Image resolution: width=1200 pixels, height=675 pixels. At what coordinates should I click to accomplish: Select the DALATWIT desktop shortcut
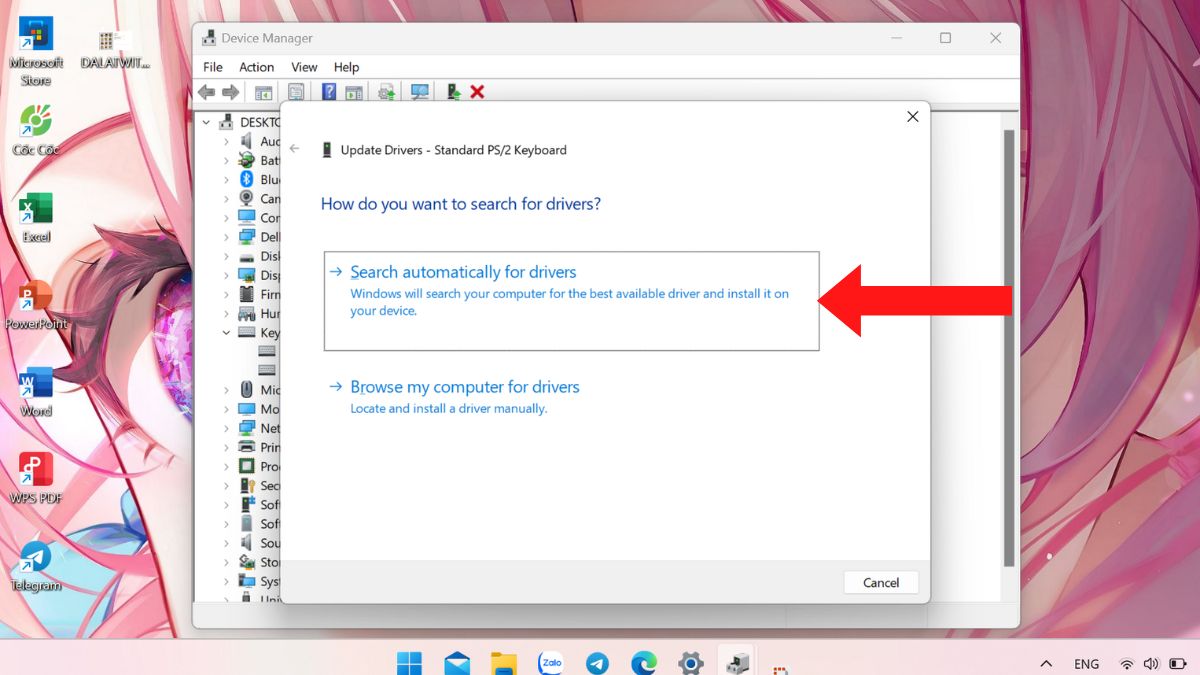pyautogui.click(x=114, y=49)
